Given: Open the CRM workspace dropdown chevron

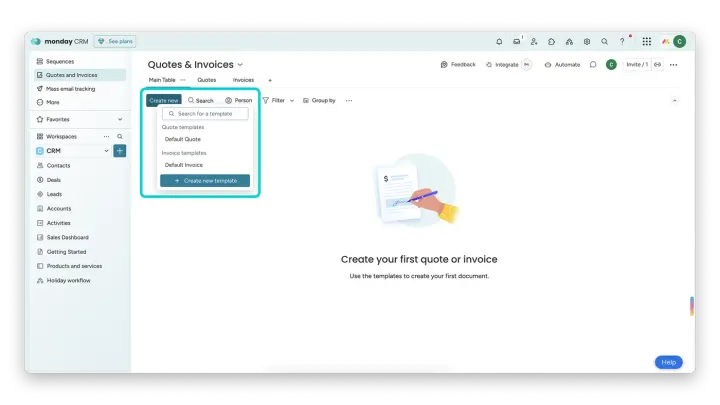Looking at the screenshot, I should [x=107, y=151].
